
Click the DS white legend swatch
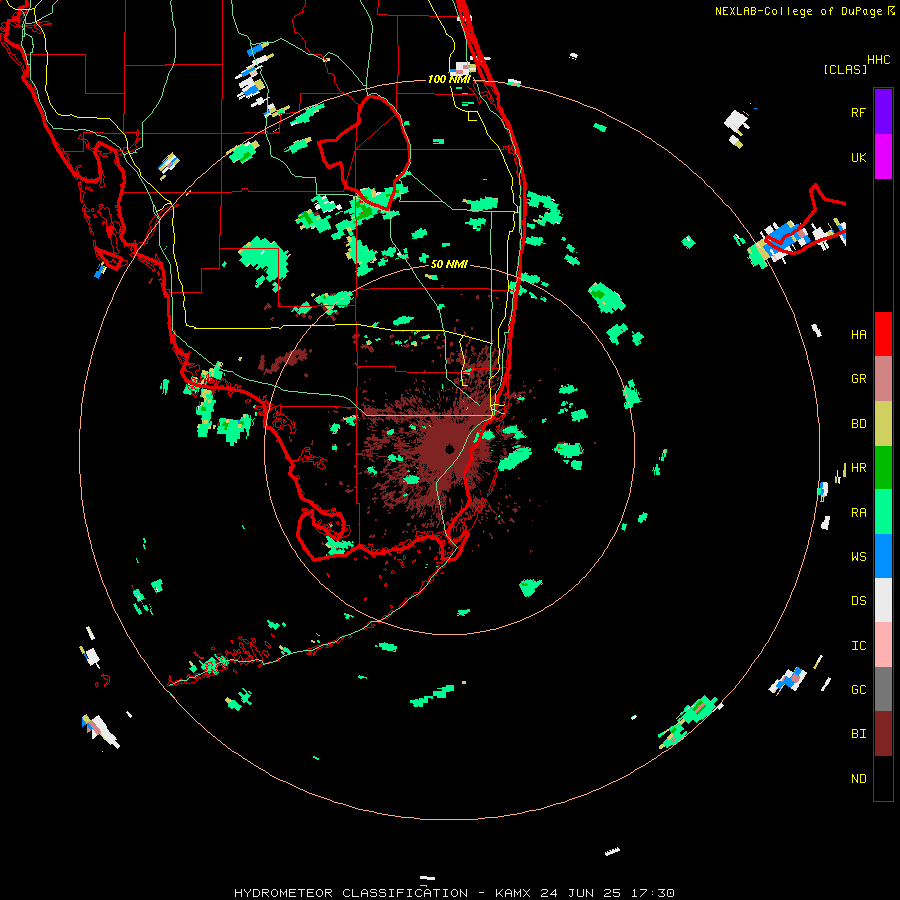pos(883,600)
